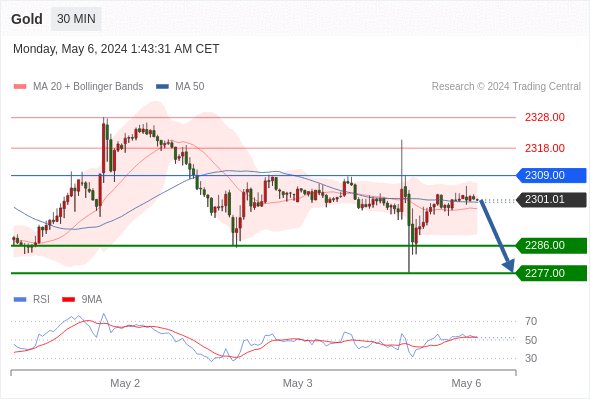
Task: Click the RSI 70 level label
Action: (531, 321)
